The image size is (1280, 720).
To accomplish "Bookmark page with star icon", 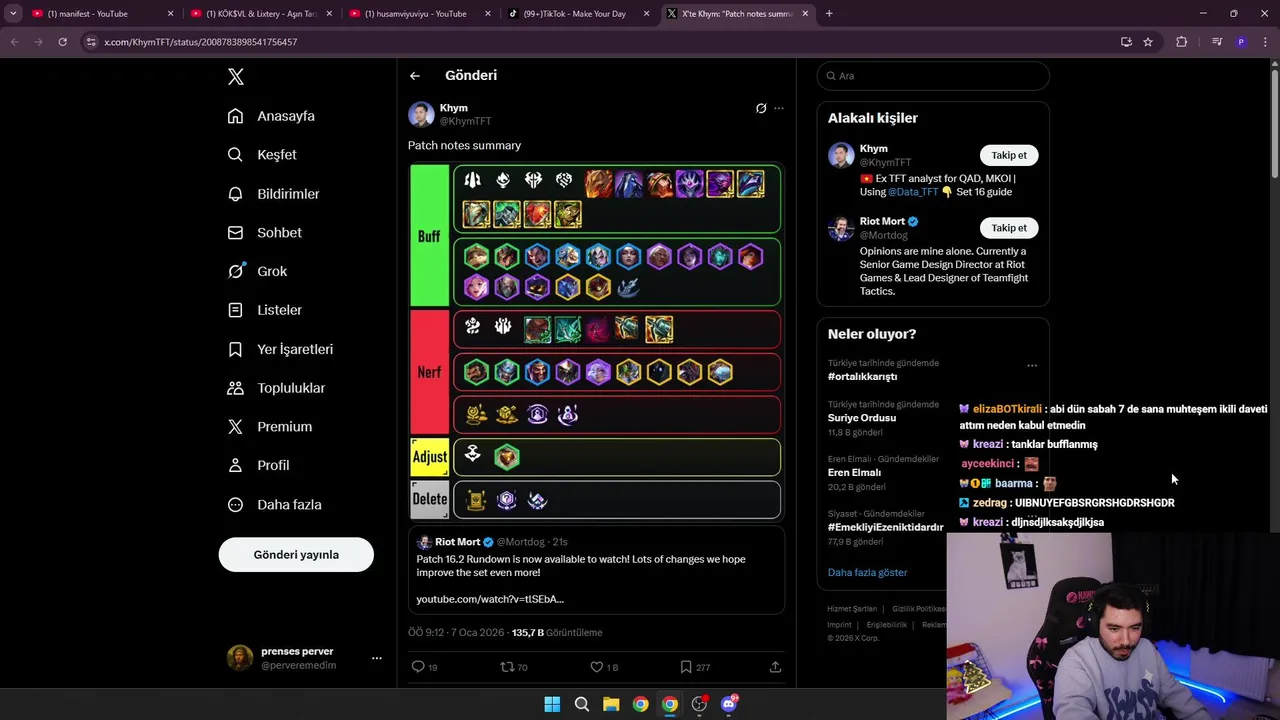I will (x=1148, y=42).
